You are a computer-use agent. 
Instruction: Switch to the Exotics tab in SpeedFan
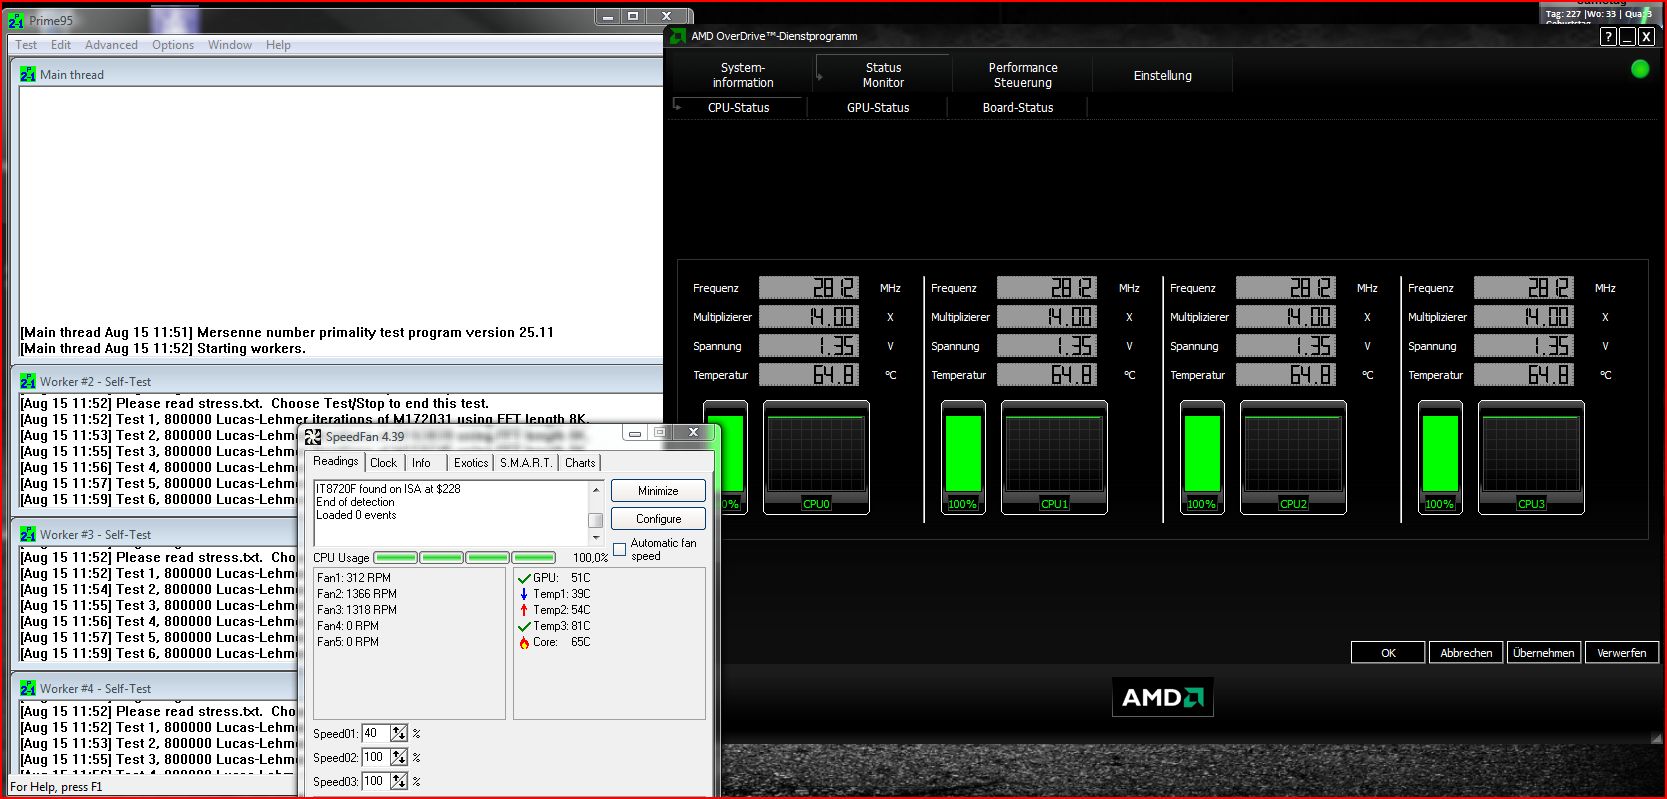pyautogui.click(x=471, y=463)
